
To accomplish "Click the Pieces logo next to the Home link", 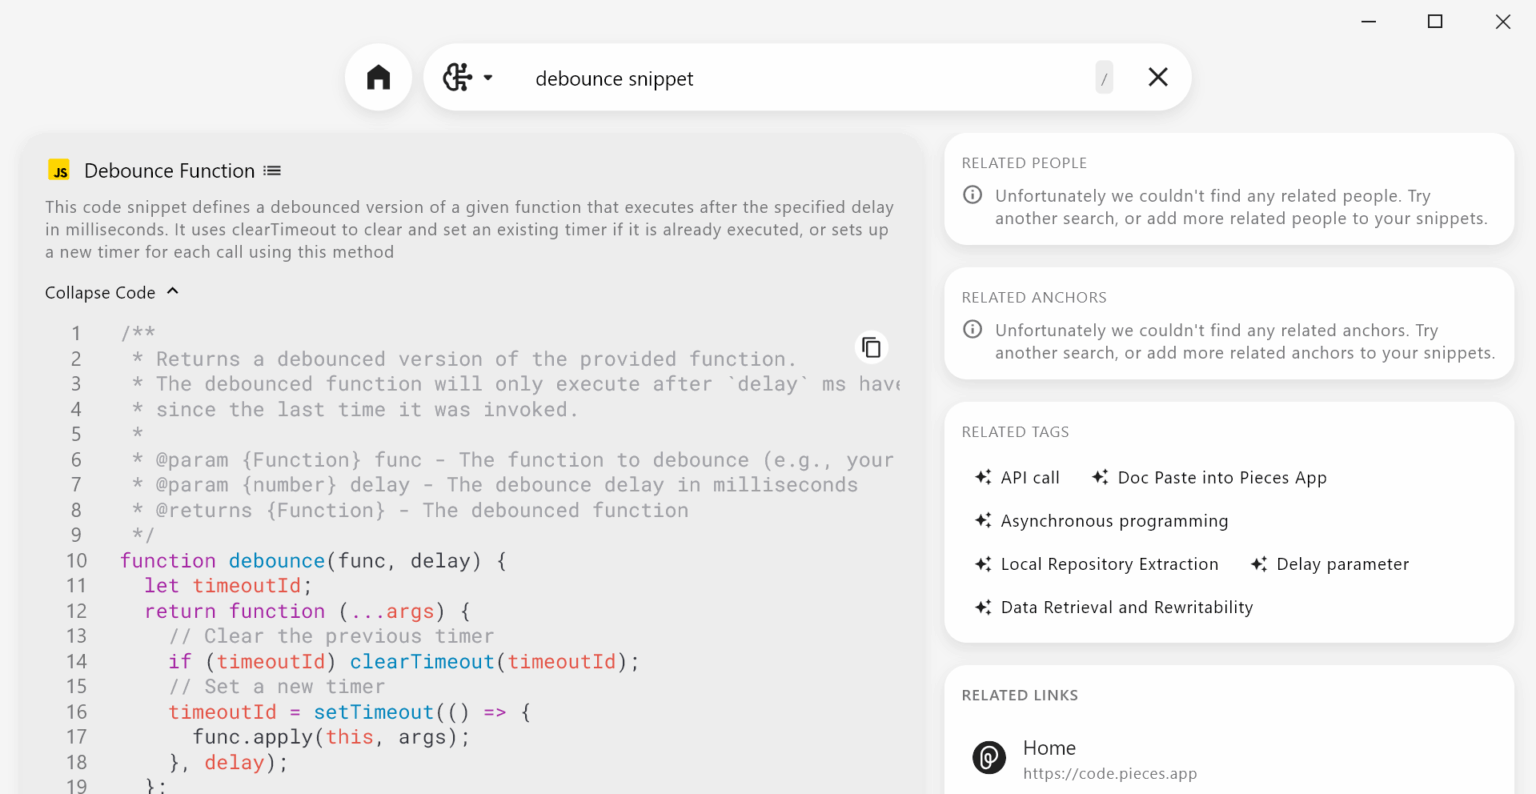I will (989, 758).
